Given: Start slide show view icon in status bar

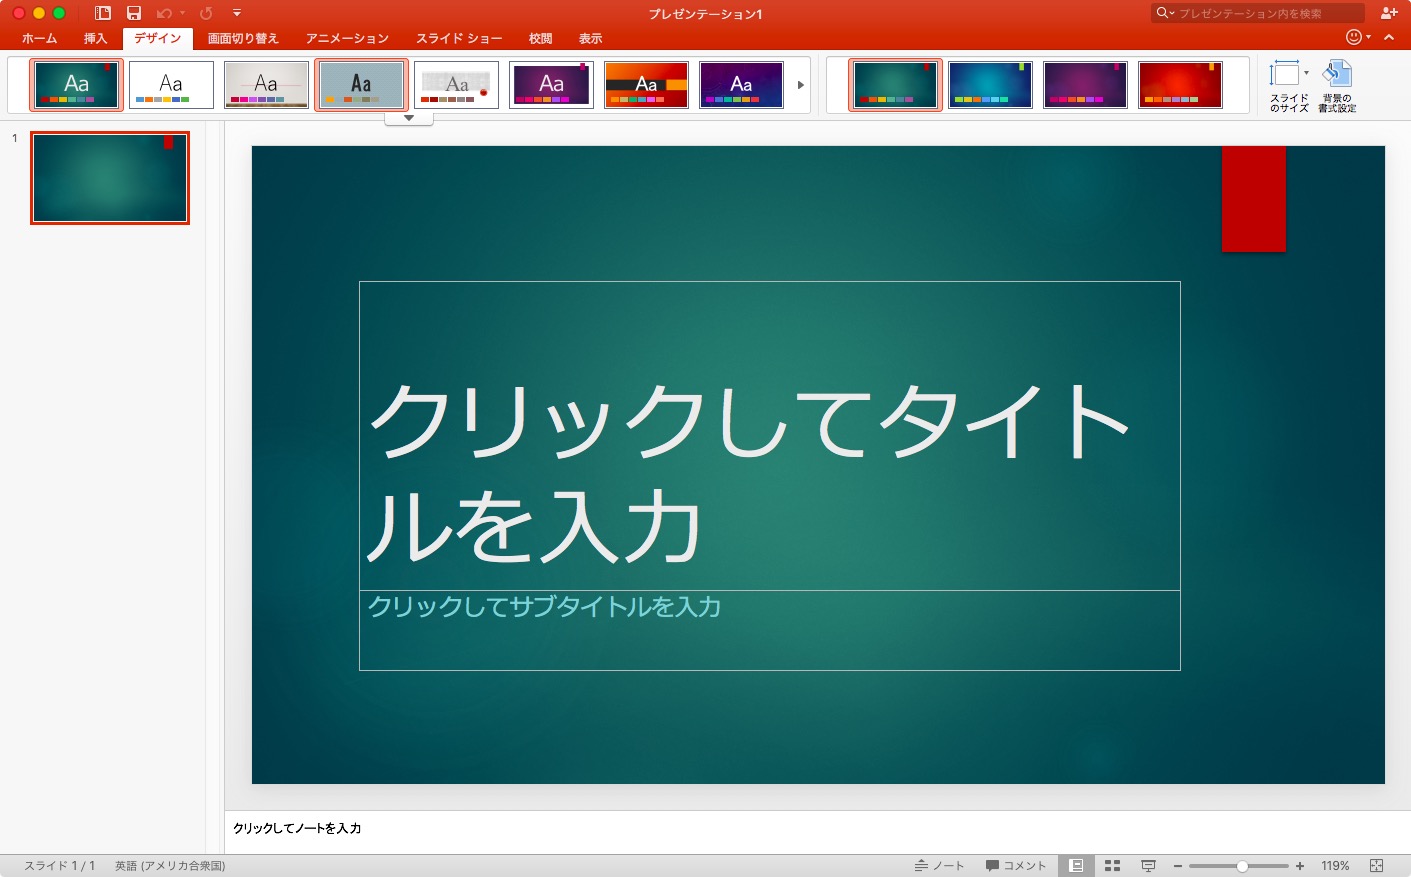Looking at the screenshot, I should click(x=1148, y=866).
